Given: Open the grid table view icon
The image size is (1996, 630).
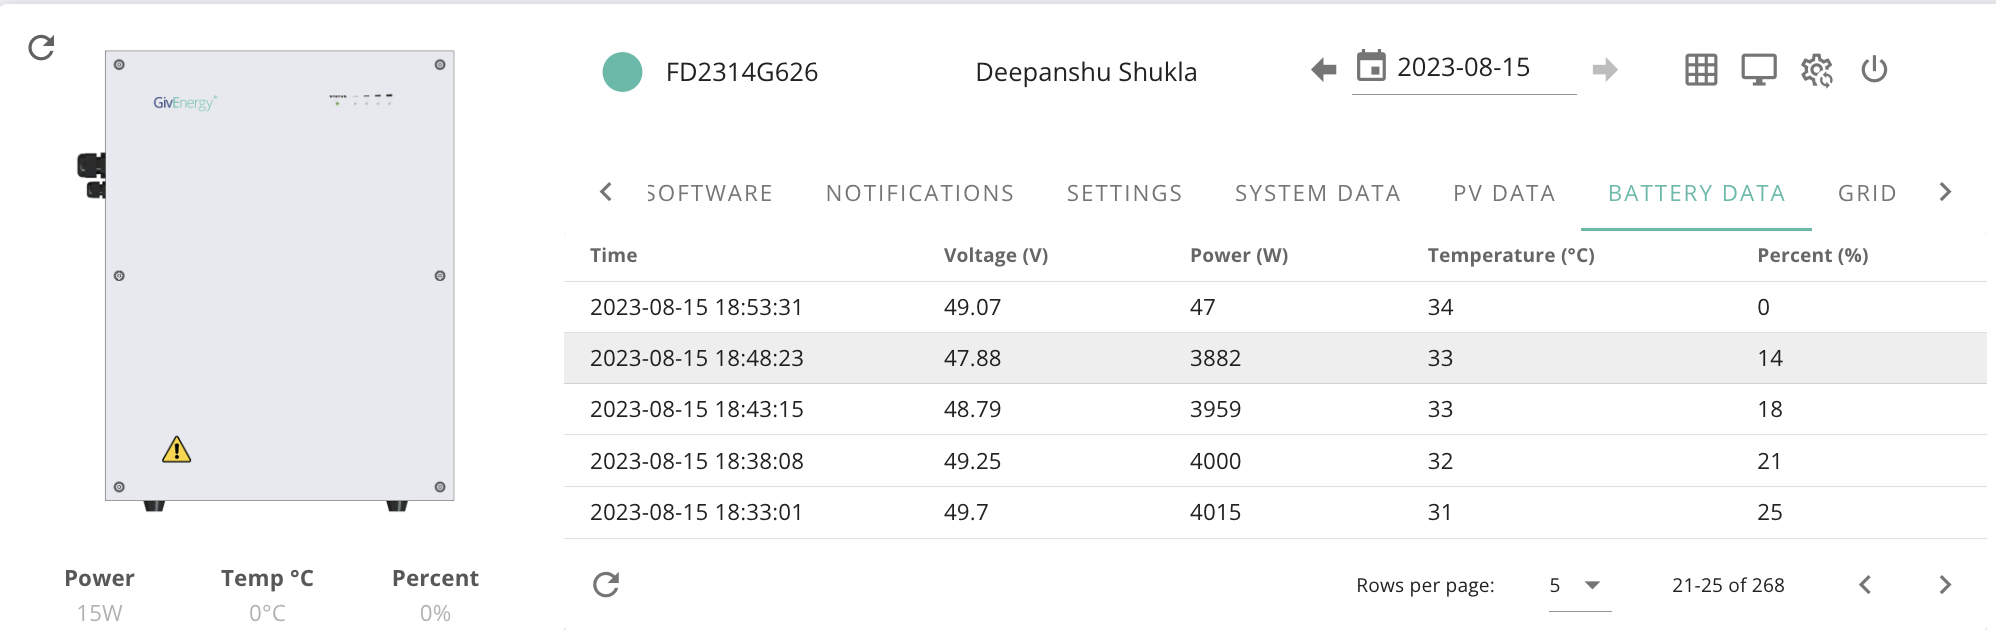Looking at the screenshot, I should 1701,69.
